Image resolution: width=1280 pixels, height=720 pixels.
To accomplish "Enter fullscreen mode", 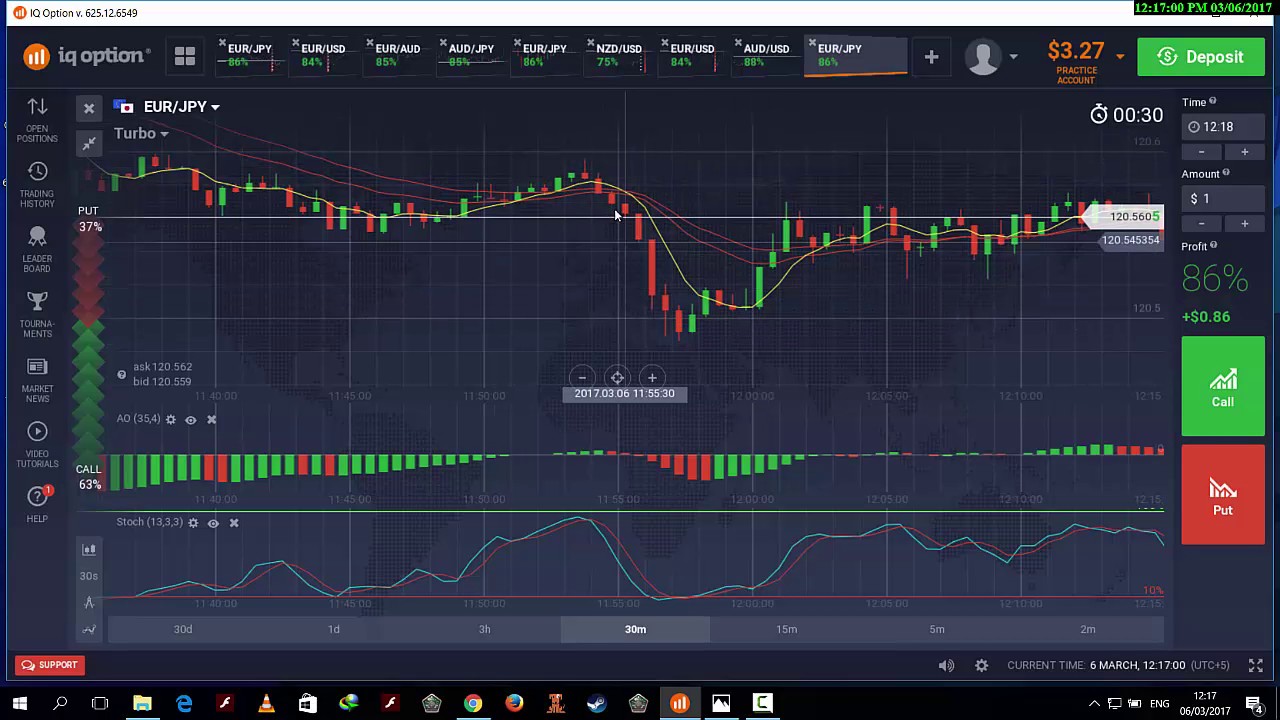I will 1256,665.
